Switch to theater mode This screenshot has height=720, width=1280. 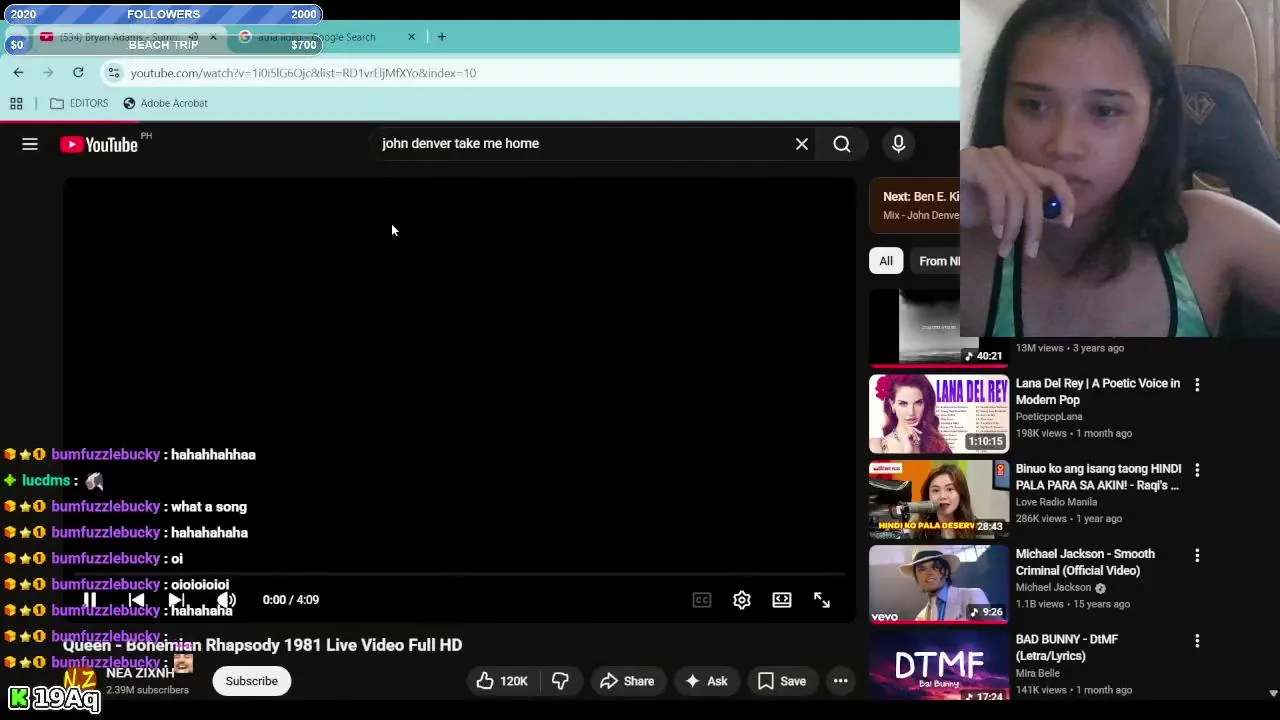pos(782,600)
